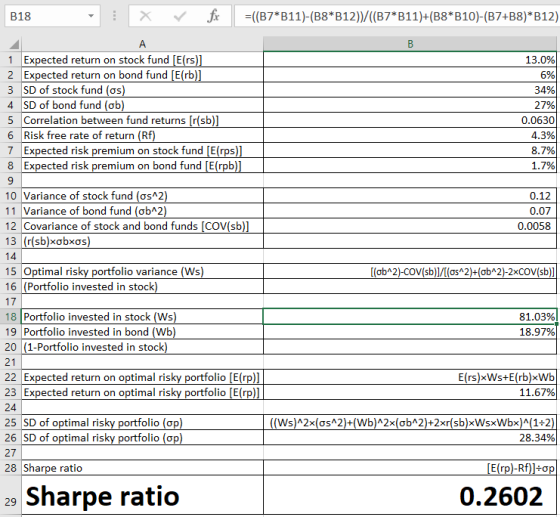The height and width of the screenshot is (517, 560).
Task: Click the 6% value cell
Action: [410, 75]
